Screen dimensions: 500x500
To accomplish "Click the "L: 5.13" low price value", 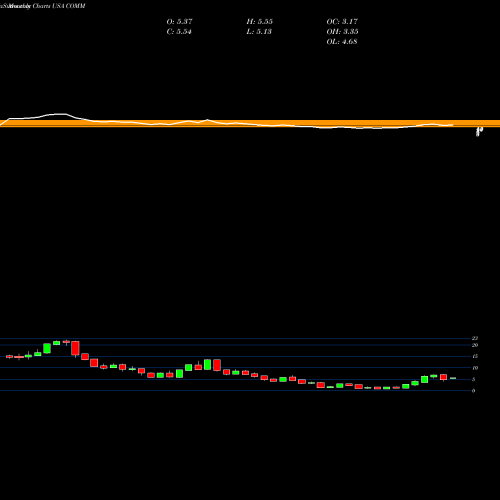I will pos(259,32).
